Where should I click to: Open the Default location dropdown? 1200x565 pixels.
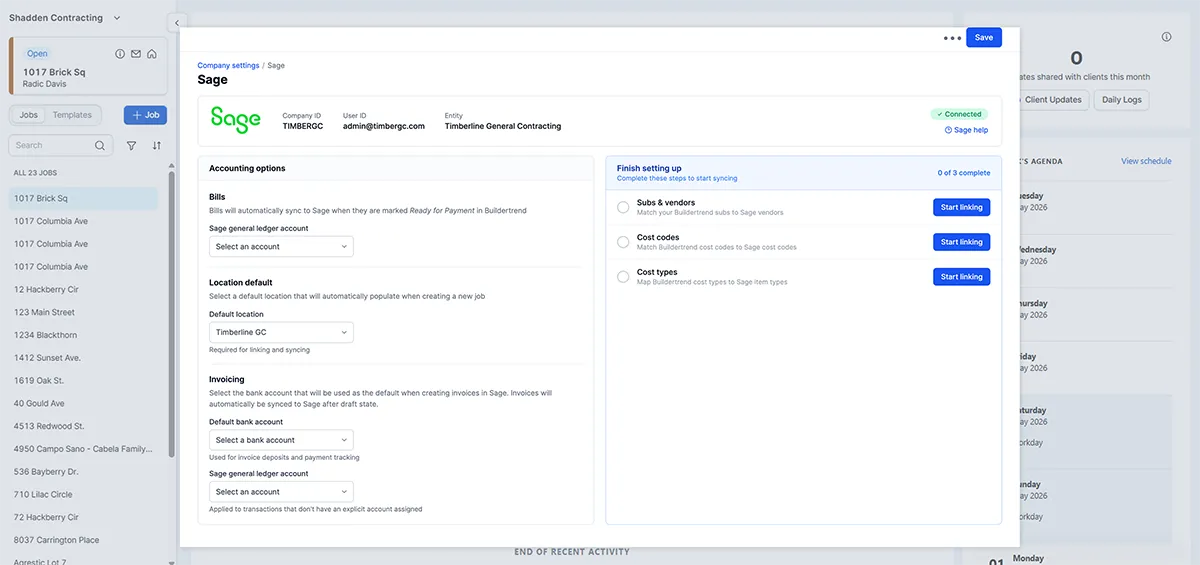pos(281,332)
